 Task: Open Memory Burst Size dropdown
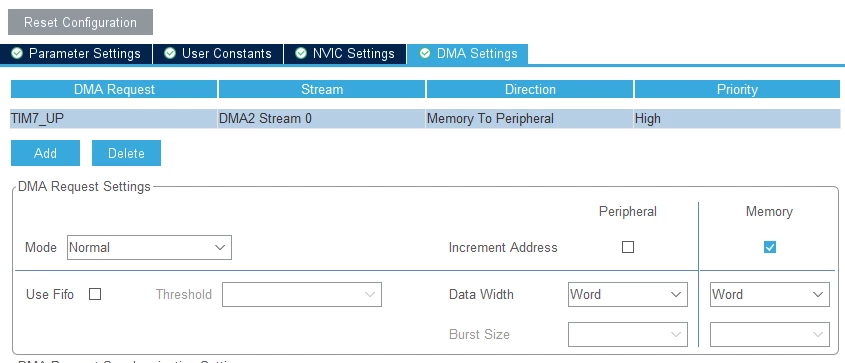point(770,334)
